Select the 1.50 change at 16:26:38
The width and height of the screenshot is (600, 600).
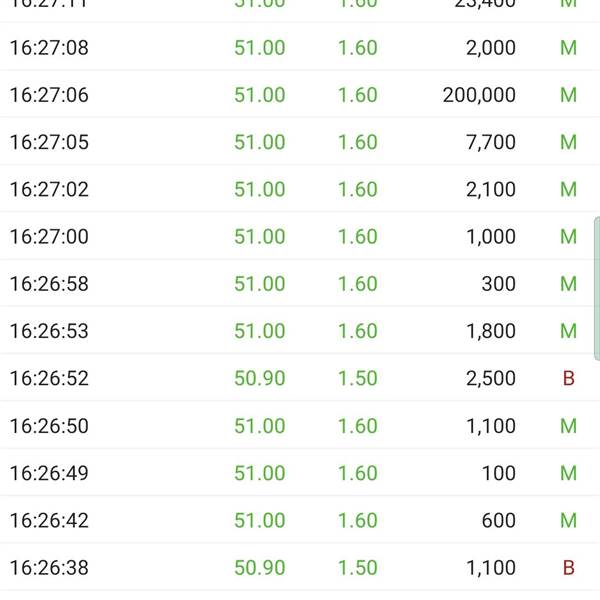coord(358,567)
